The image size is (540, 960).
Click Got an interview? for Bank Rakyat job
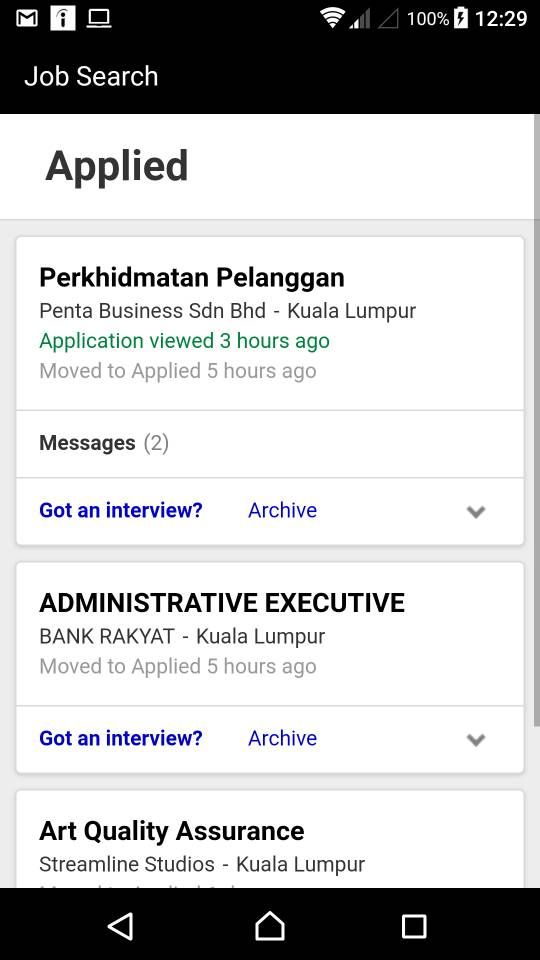point(121,738)
